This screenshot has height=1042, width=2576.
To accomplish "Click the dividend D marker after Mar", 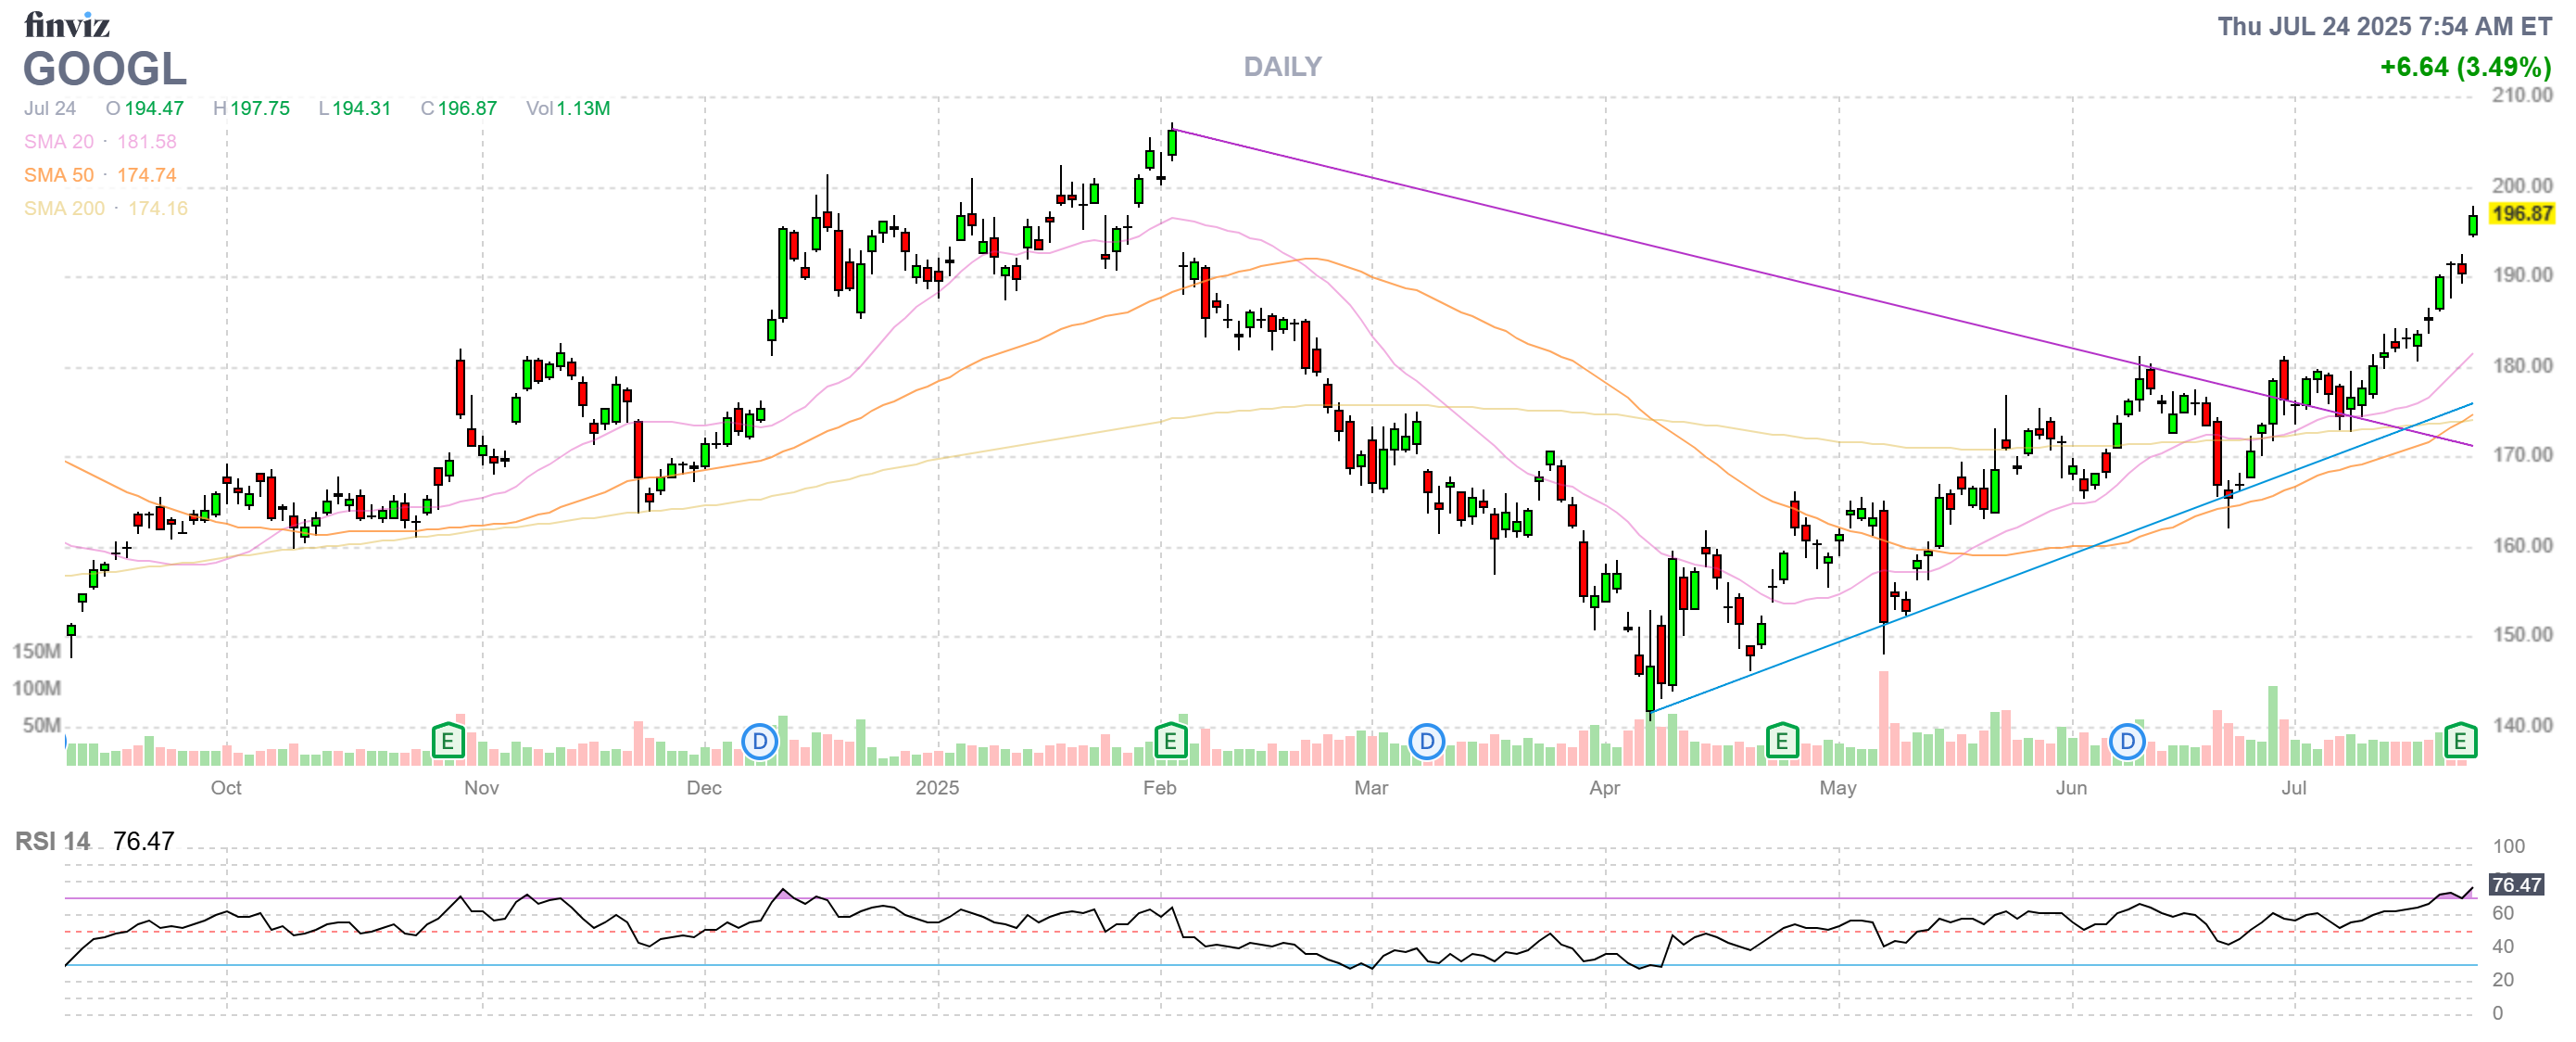I will 1426,741.
